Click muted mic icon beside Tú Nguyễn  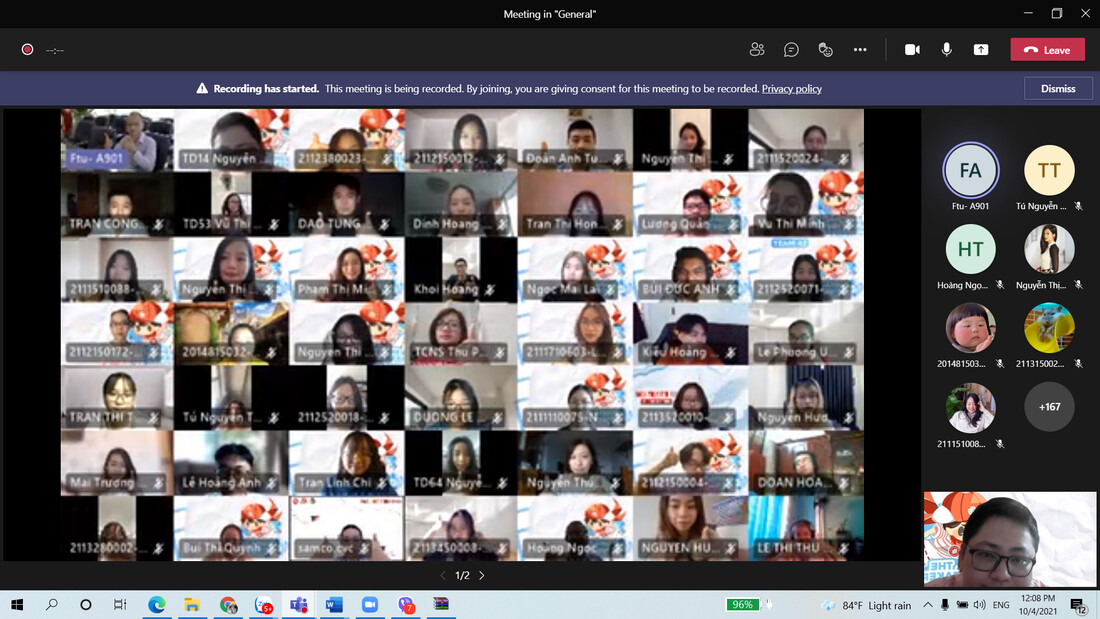(1079, 206)
